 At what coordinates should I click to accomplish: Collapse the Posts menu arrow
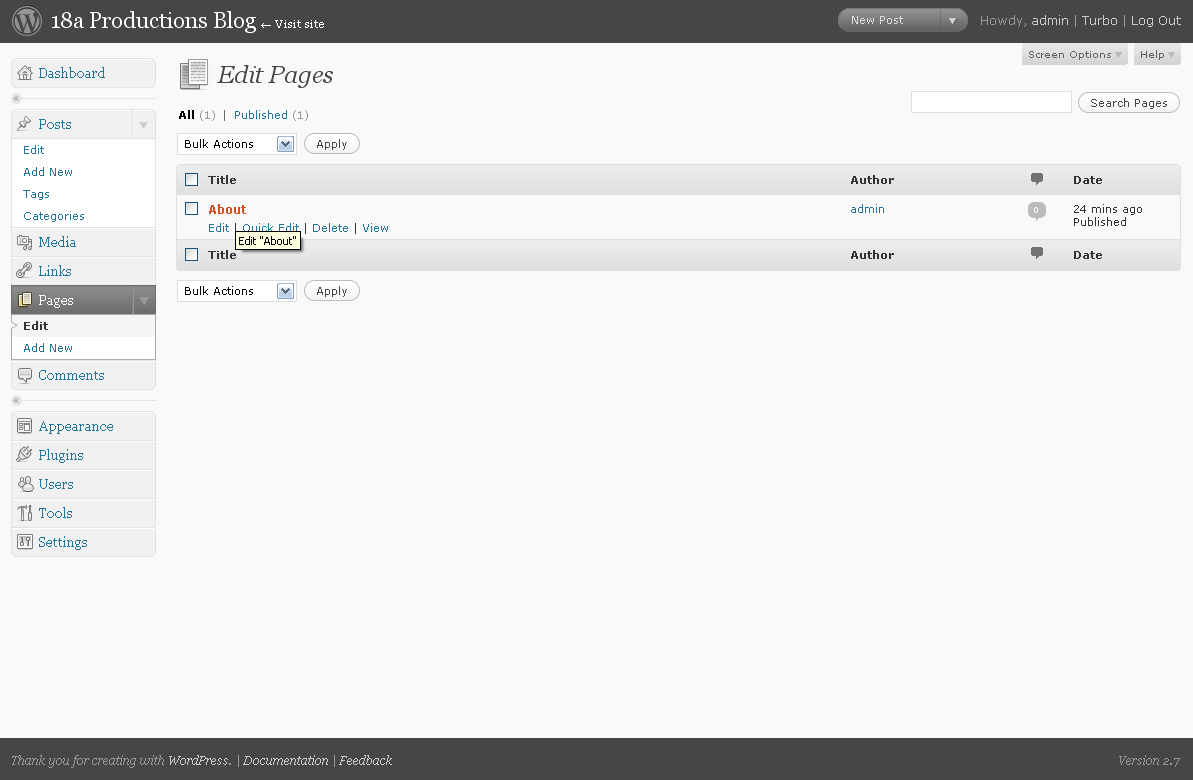coord(143,124)
